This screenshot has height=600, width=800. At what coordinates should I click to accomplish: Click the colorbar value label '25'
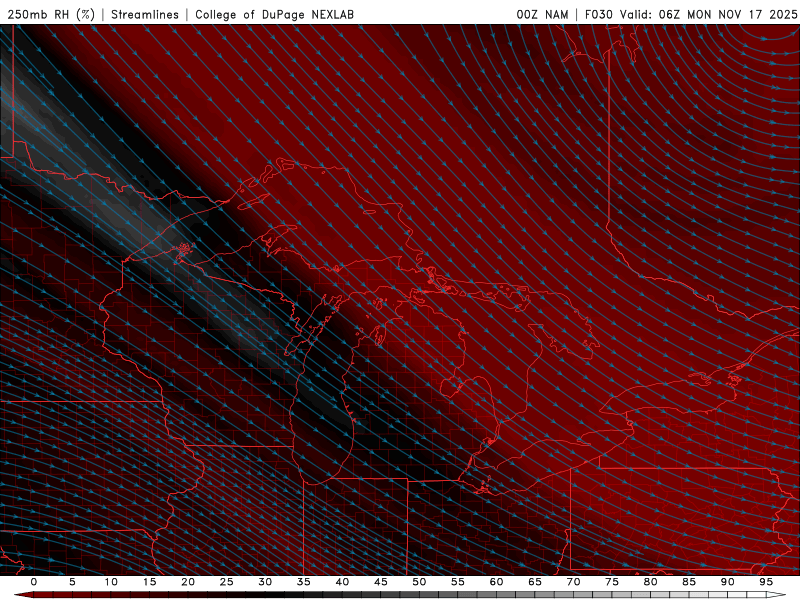click(227, 582)
